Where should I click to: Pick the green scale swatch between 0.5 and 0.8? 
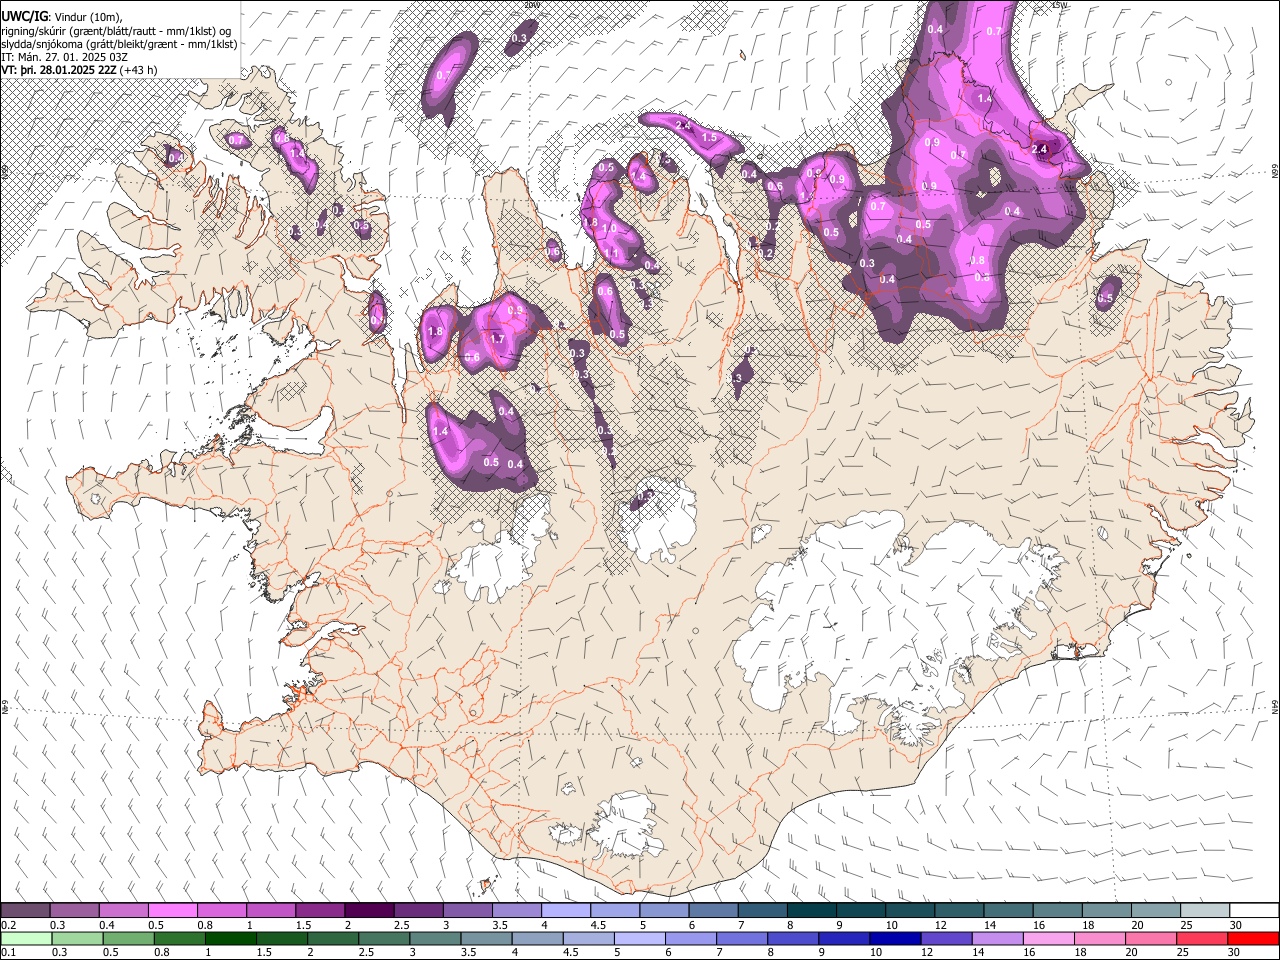coord(128,938)
